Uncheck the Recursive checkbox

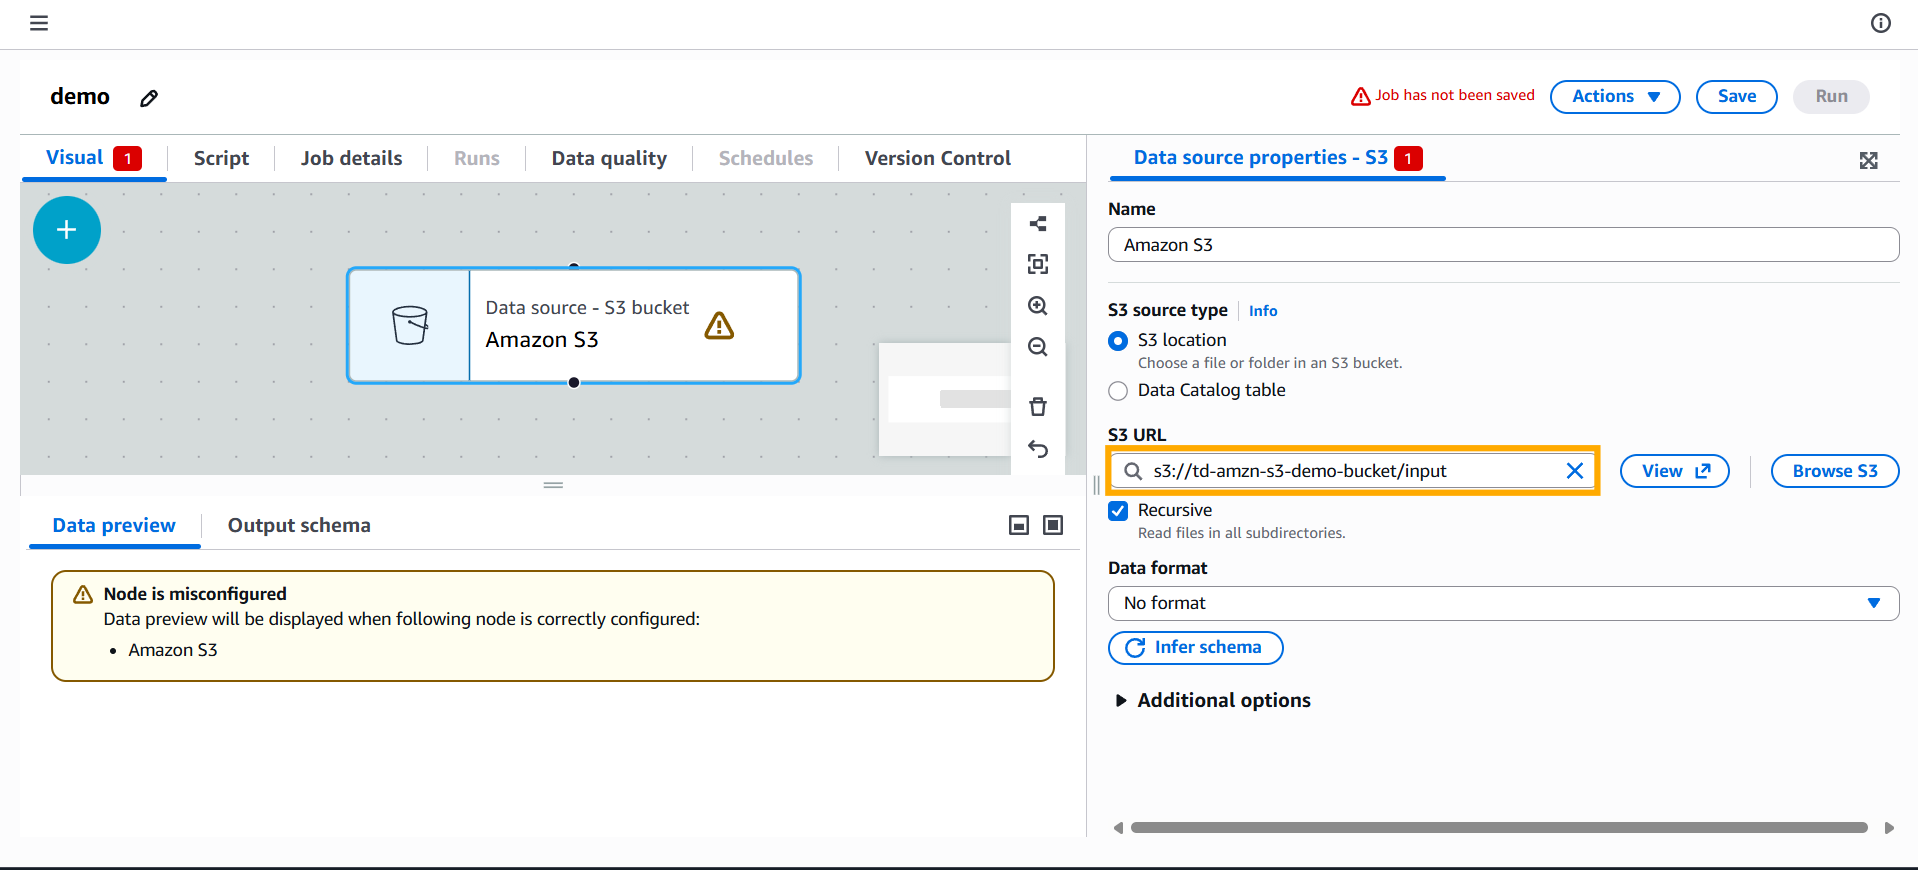click(x=1118, y=511)
